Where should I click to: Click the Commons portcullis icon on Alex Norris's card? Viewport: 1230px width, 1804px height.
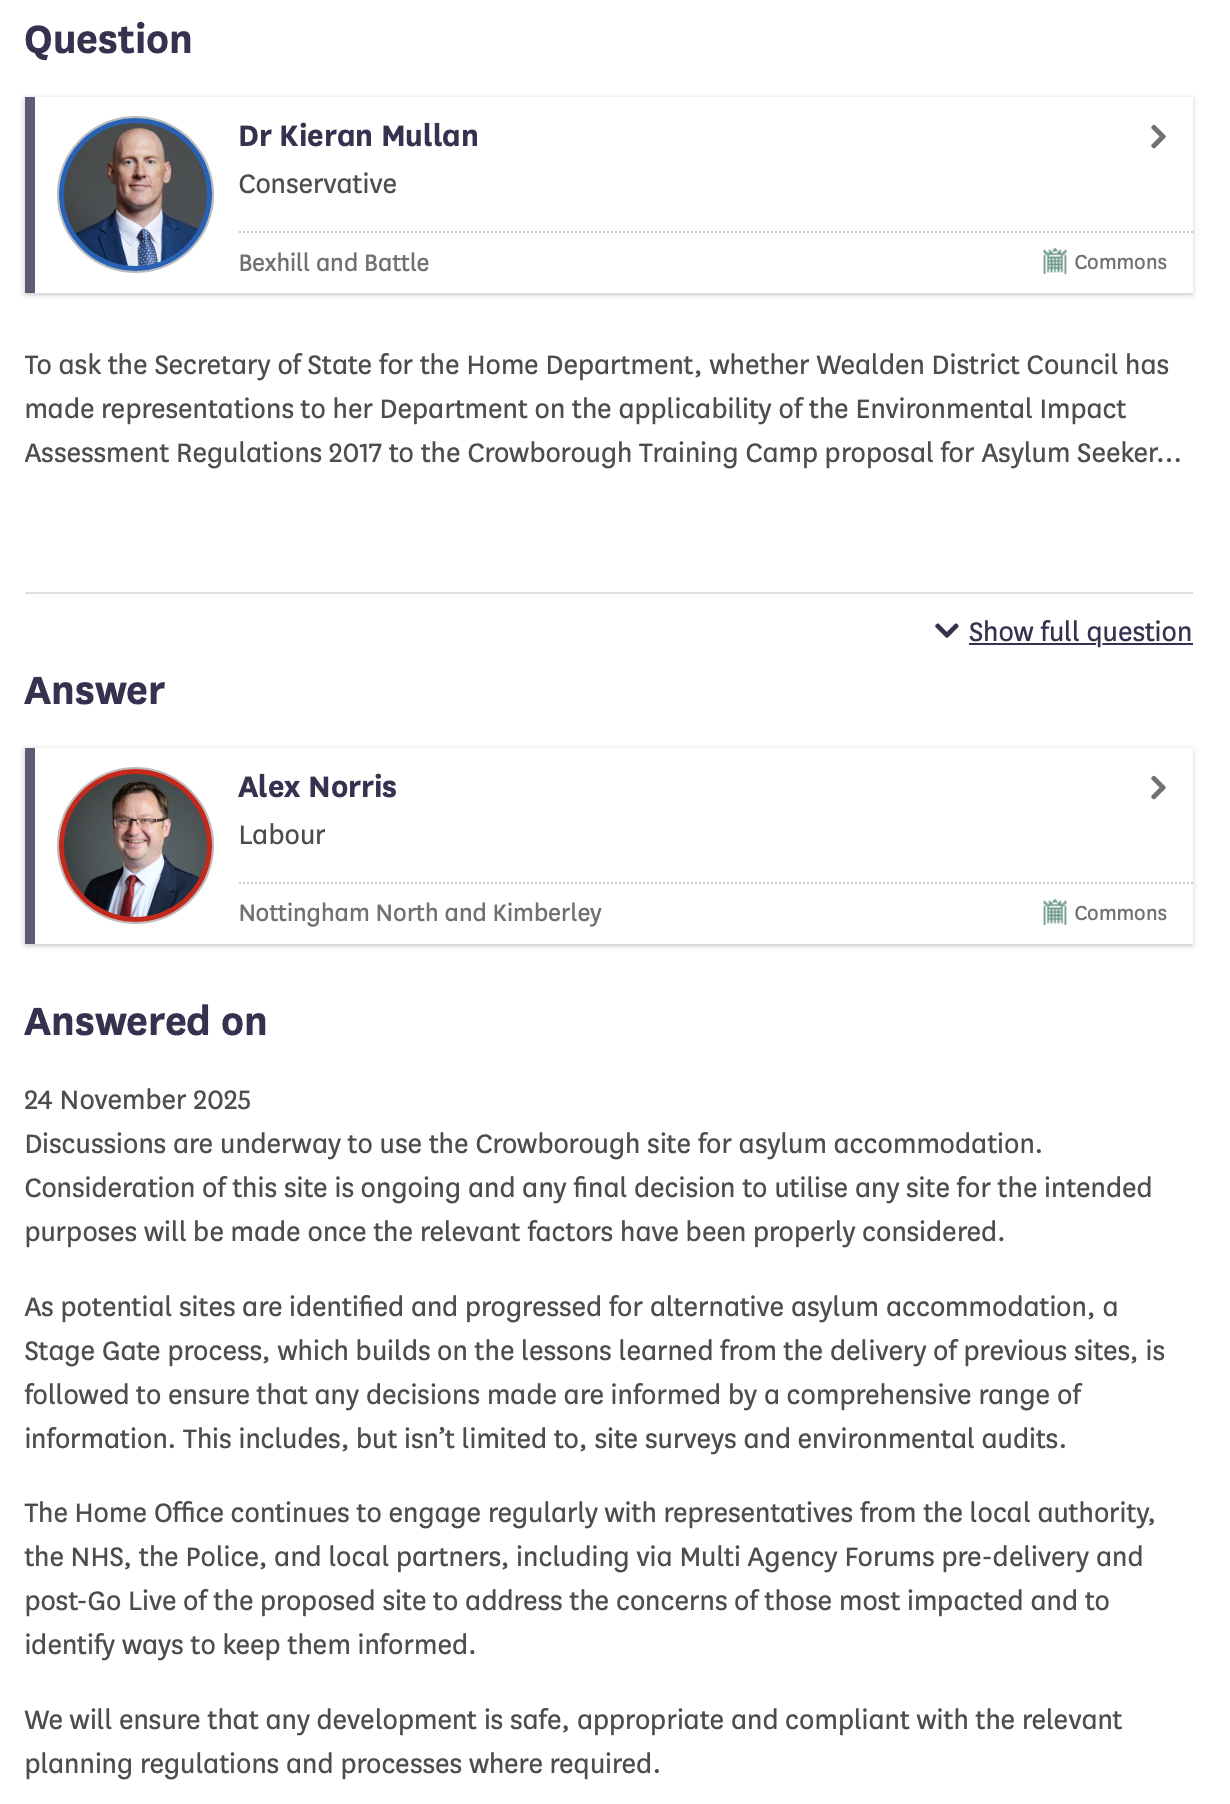1054,913
